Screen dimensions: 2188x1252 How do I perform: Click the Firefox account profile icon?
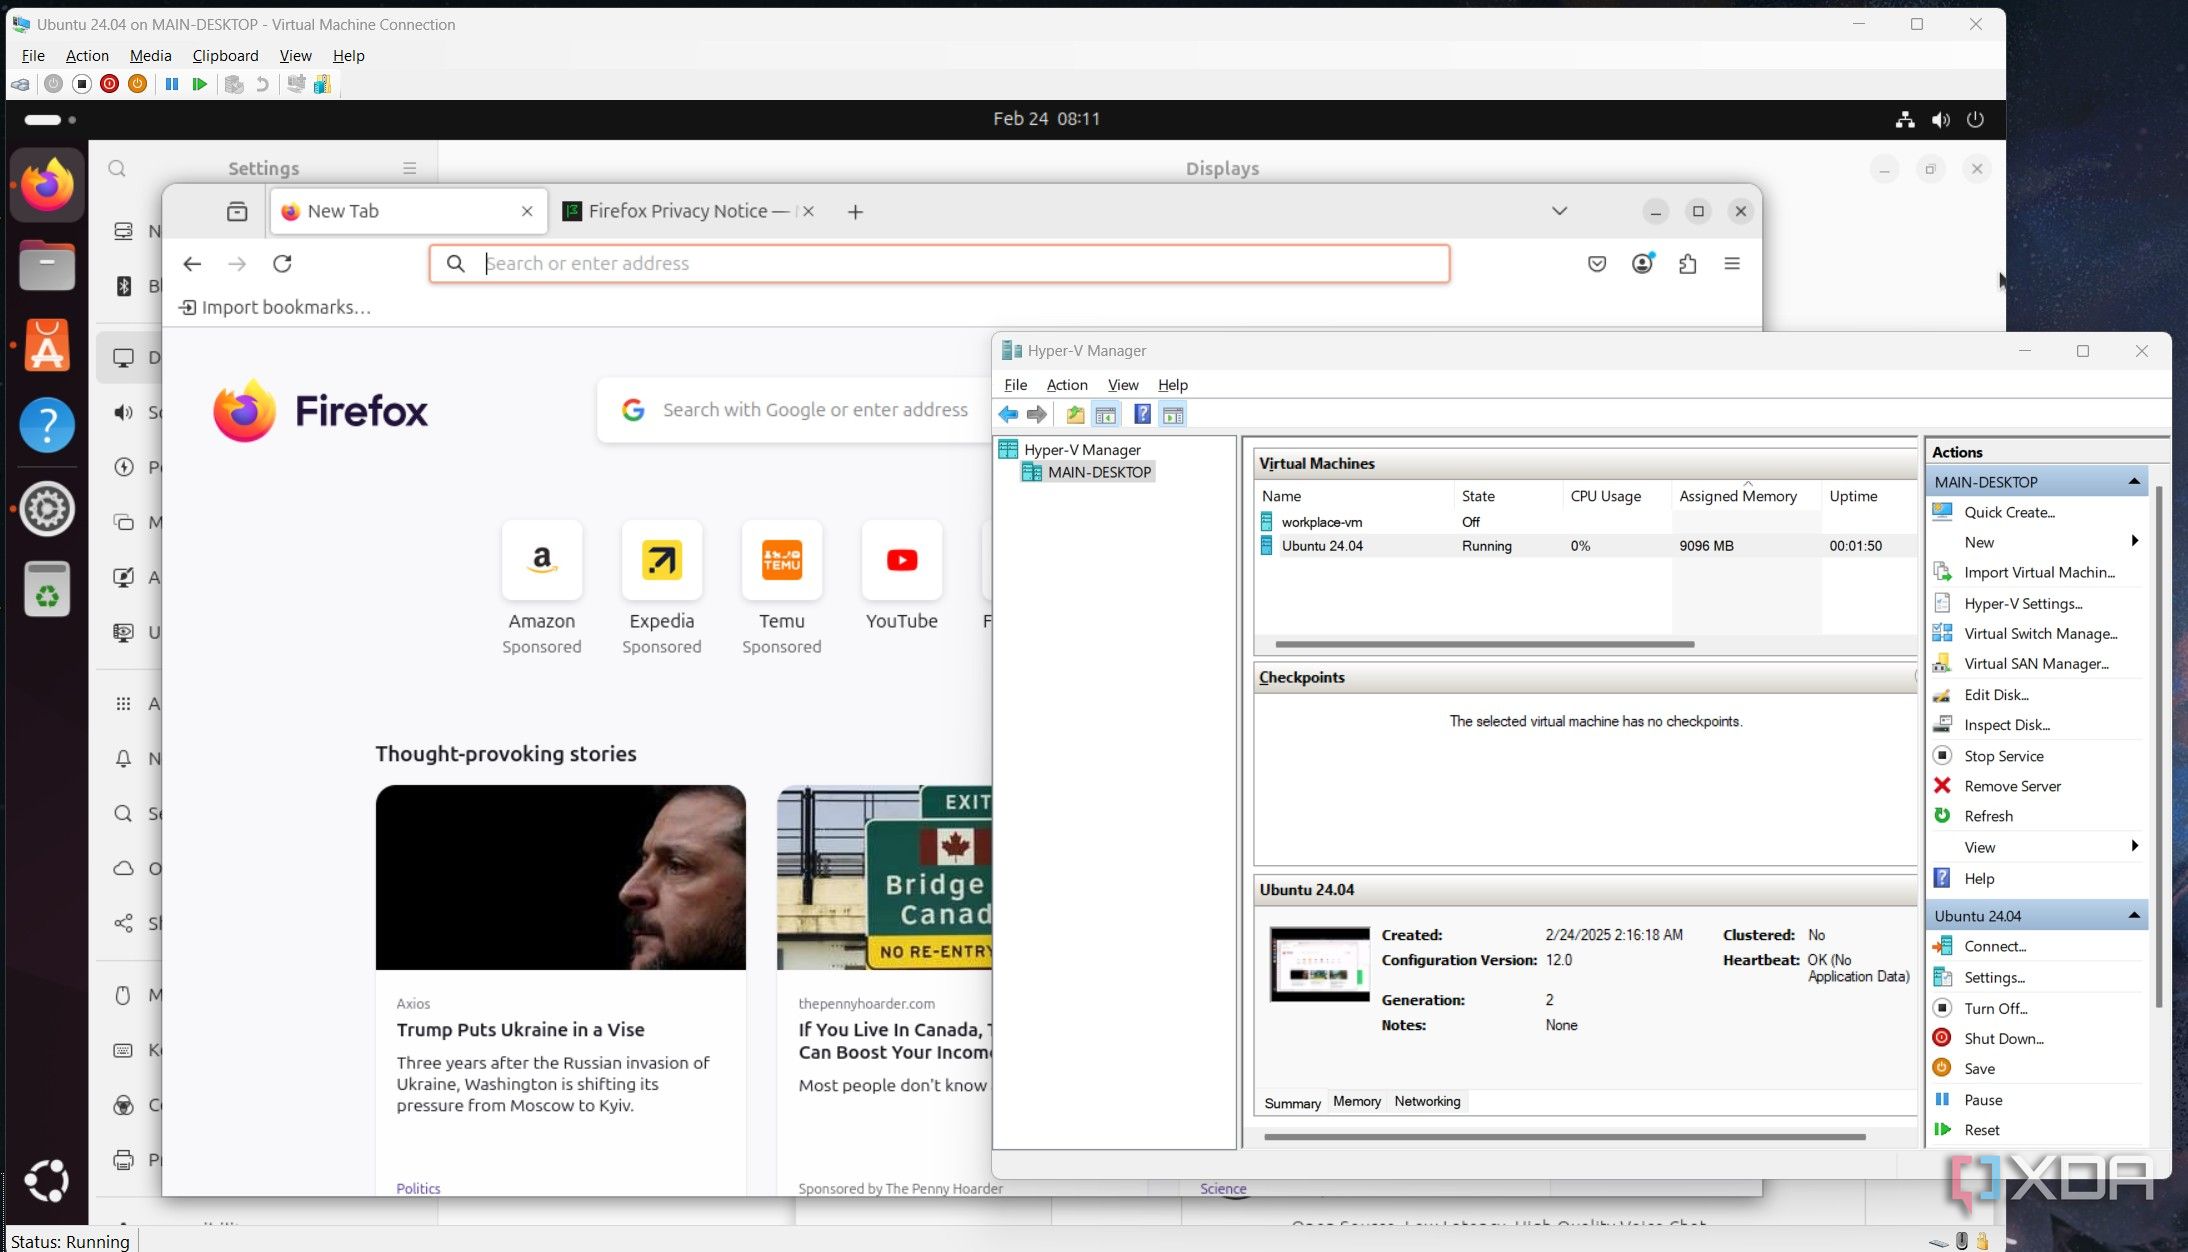tap(1642, 264)
